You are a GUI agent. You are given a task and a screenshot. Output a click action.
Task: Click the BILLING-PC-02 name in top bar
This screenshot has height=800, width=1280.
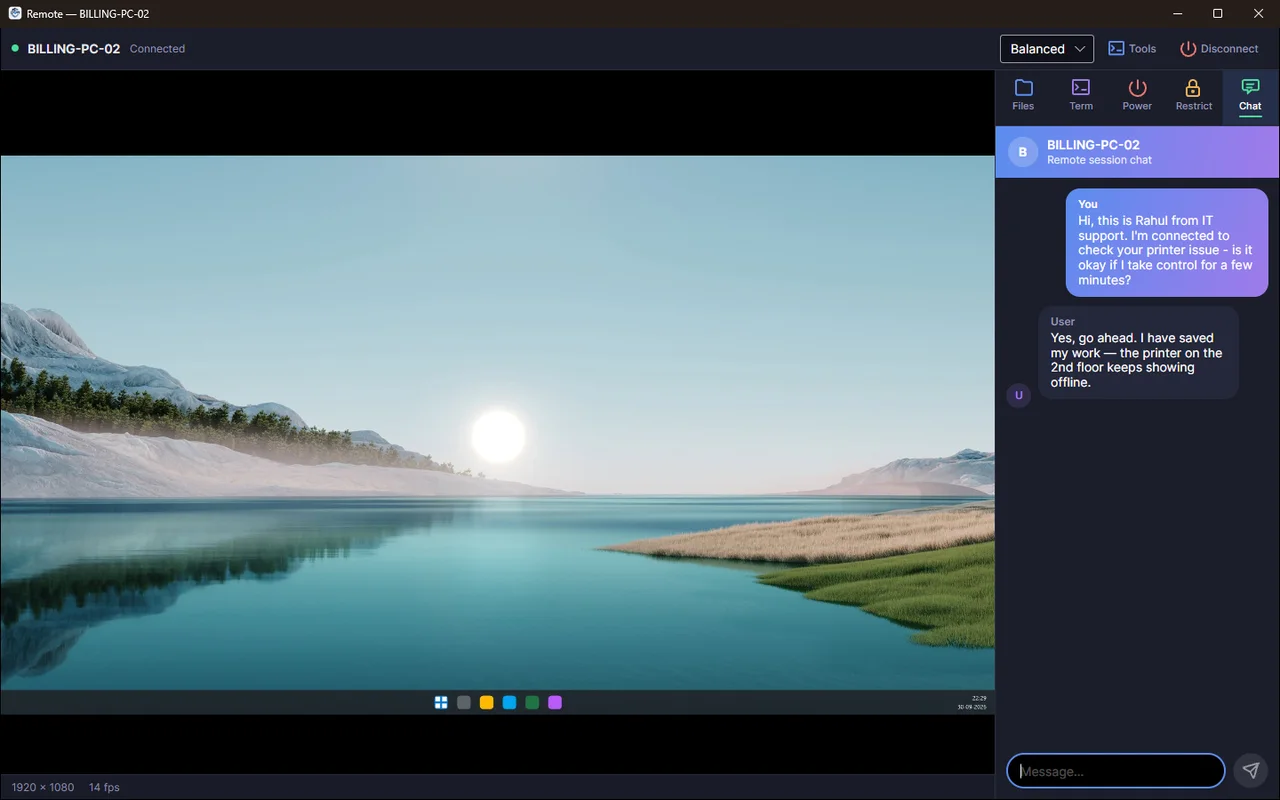(x=74, y=49)
